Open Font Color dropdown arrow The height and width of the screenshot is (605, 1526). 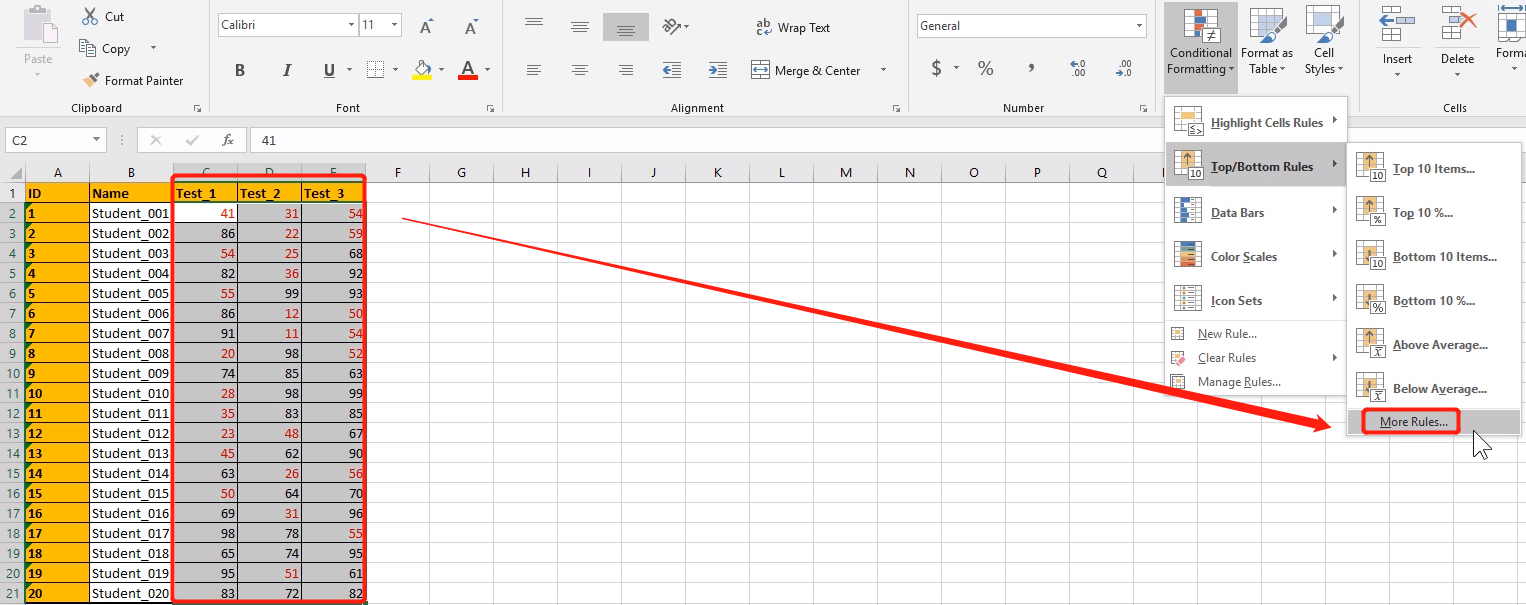coord(488,70)
